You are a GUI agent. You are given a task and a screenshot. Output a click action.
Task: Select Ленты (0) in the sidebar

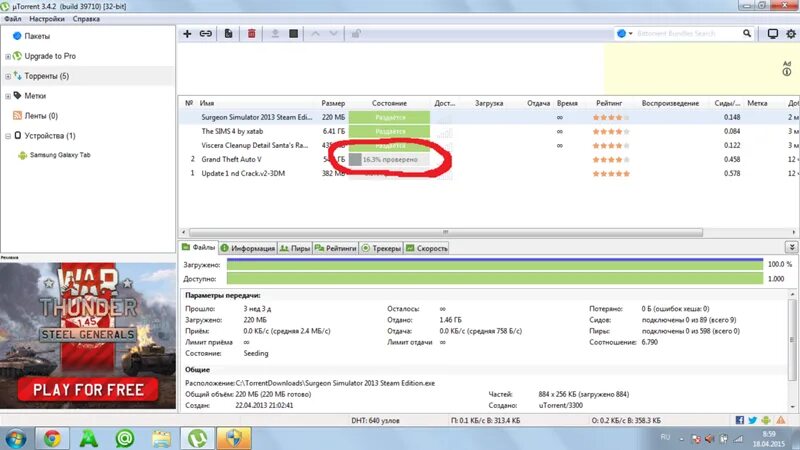click(41, 116)
